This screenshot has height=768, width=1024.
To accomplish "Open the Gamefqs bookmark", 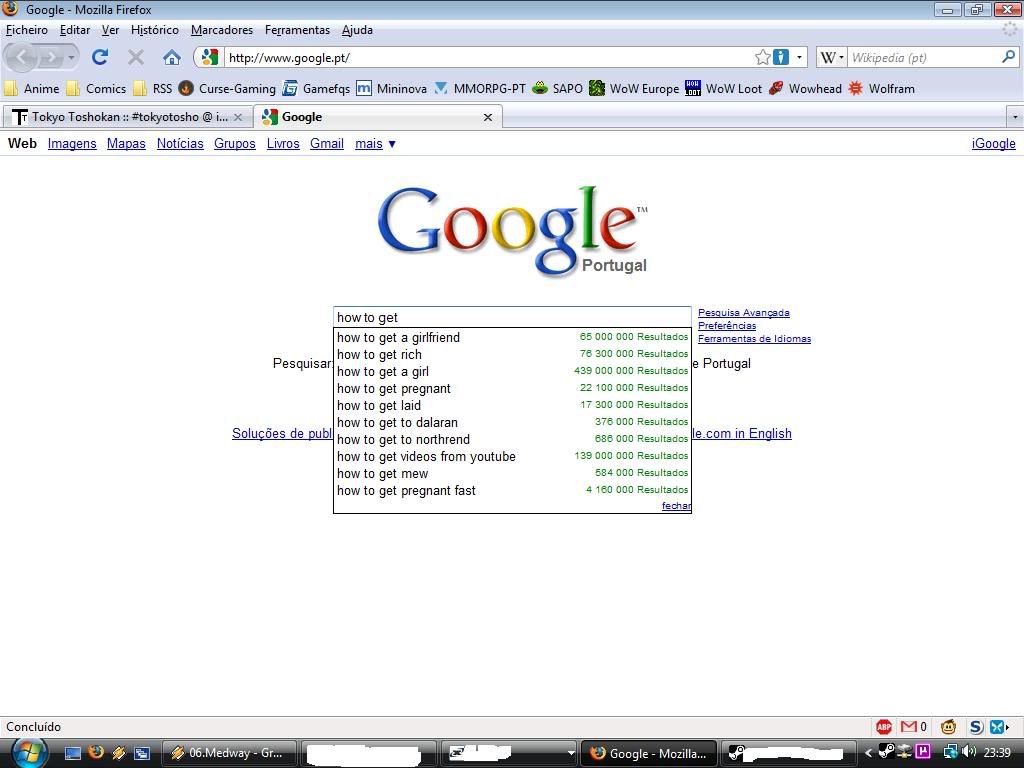I will (316, 88).
